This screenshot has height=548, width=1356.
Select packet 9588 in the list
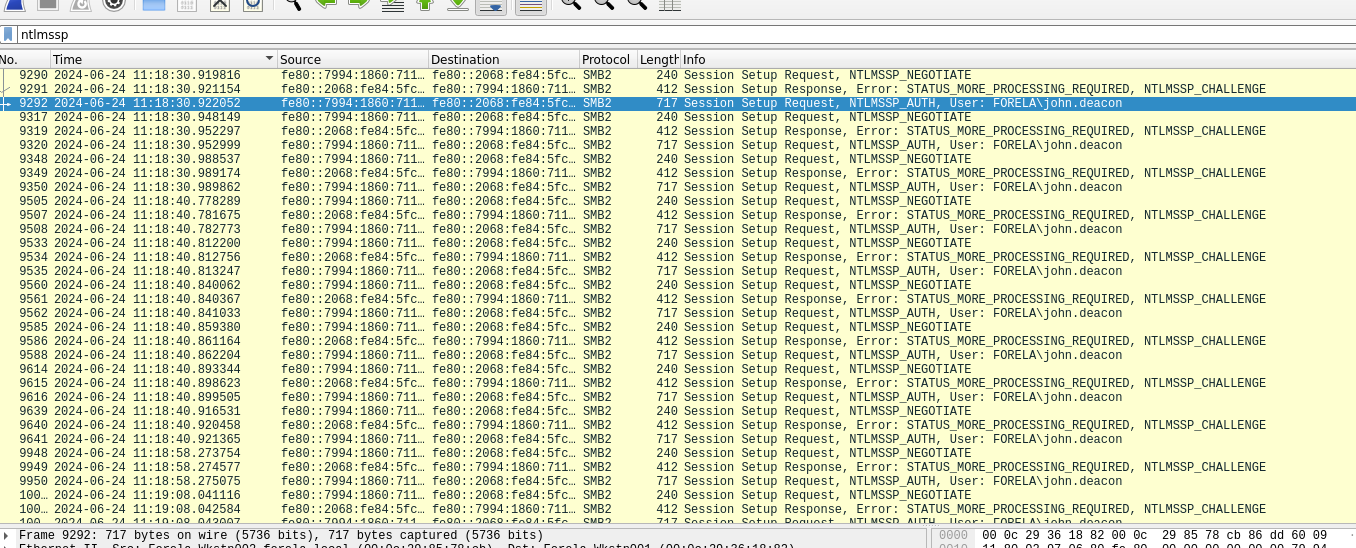(x=678, y=355)
